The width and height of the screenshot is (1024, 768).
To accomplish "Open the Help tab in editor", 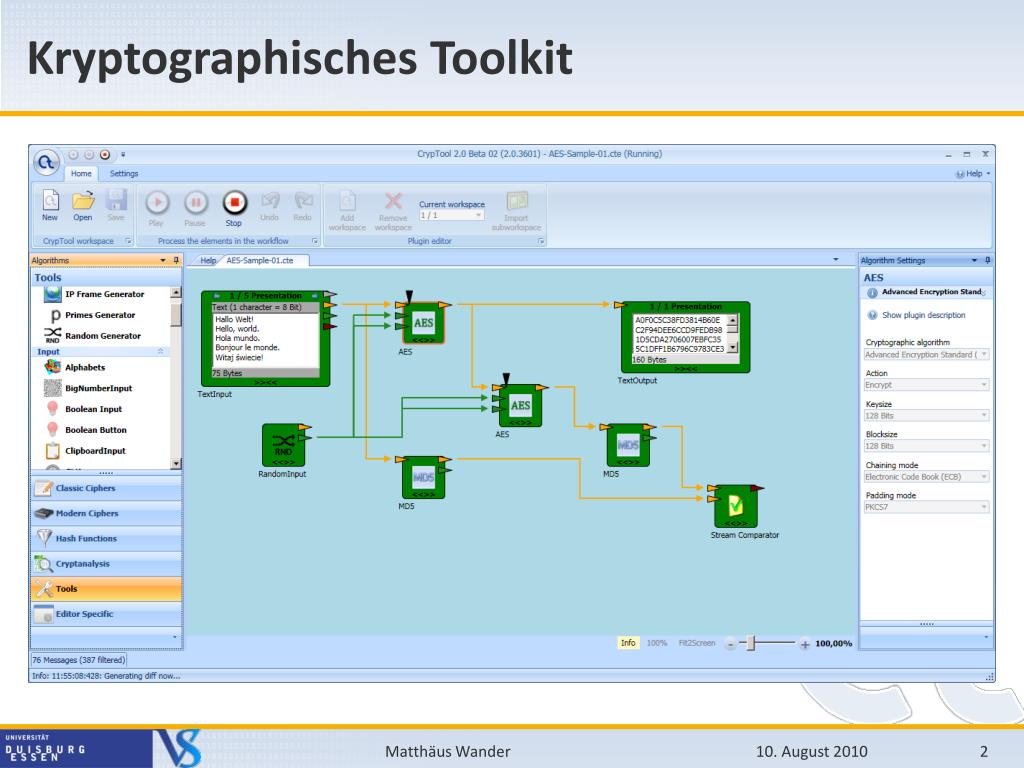I will point(208,261).
